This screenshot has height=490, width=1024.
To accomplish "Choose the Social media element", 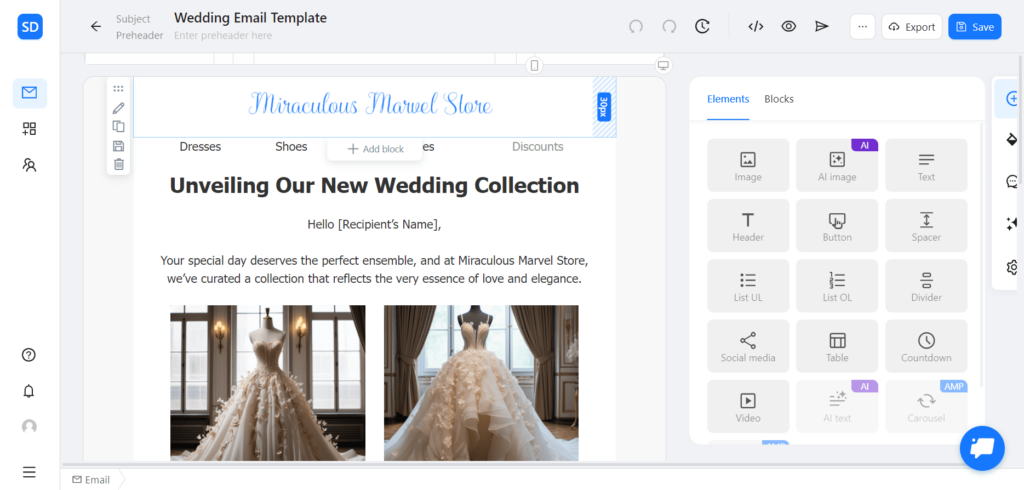I will coord(748,346).
